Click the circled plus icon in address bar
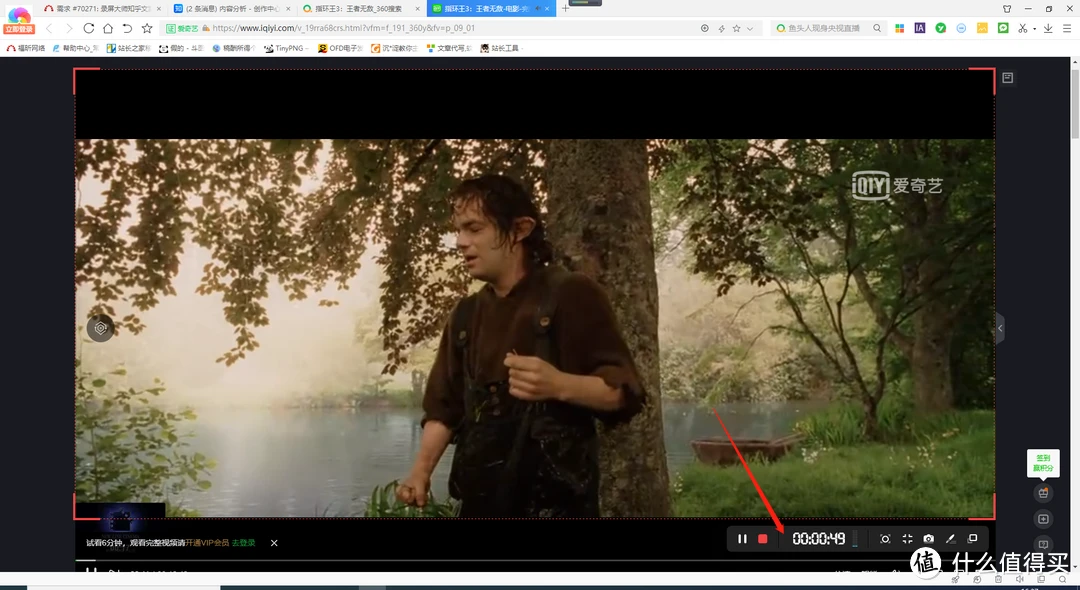This screenshot has height=590, width=1080. (705, 28)
